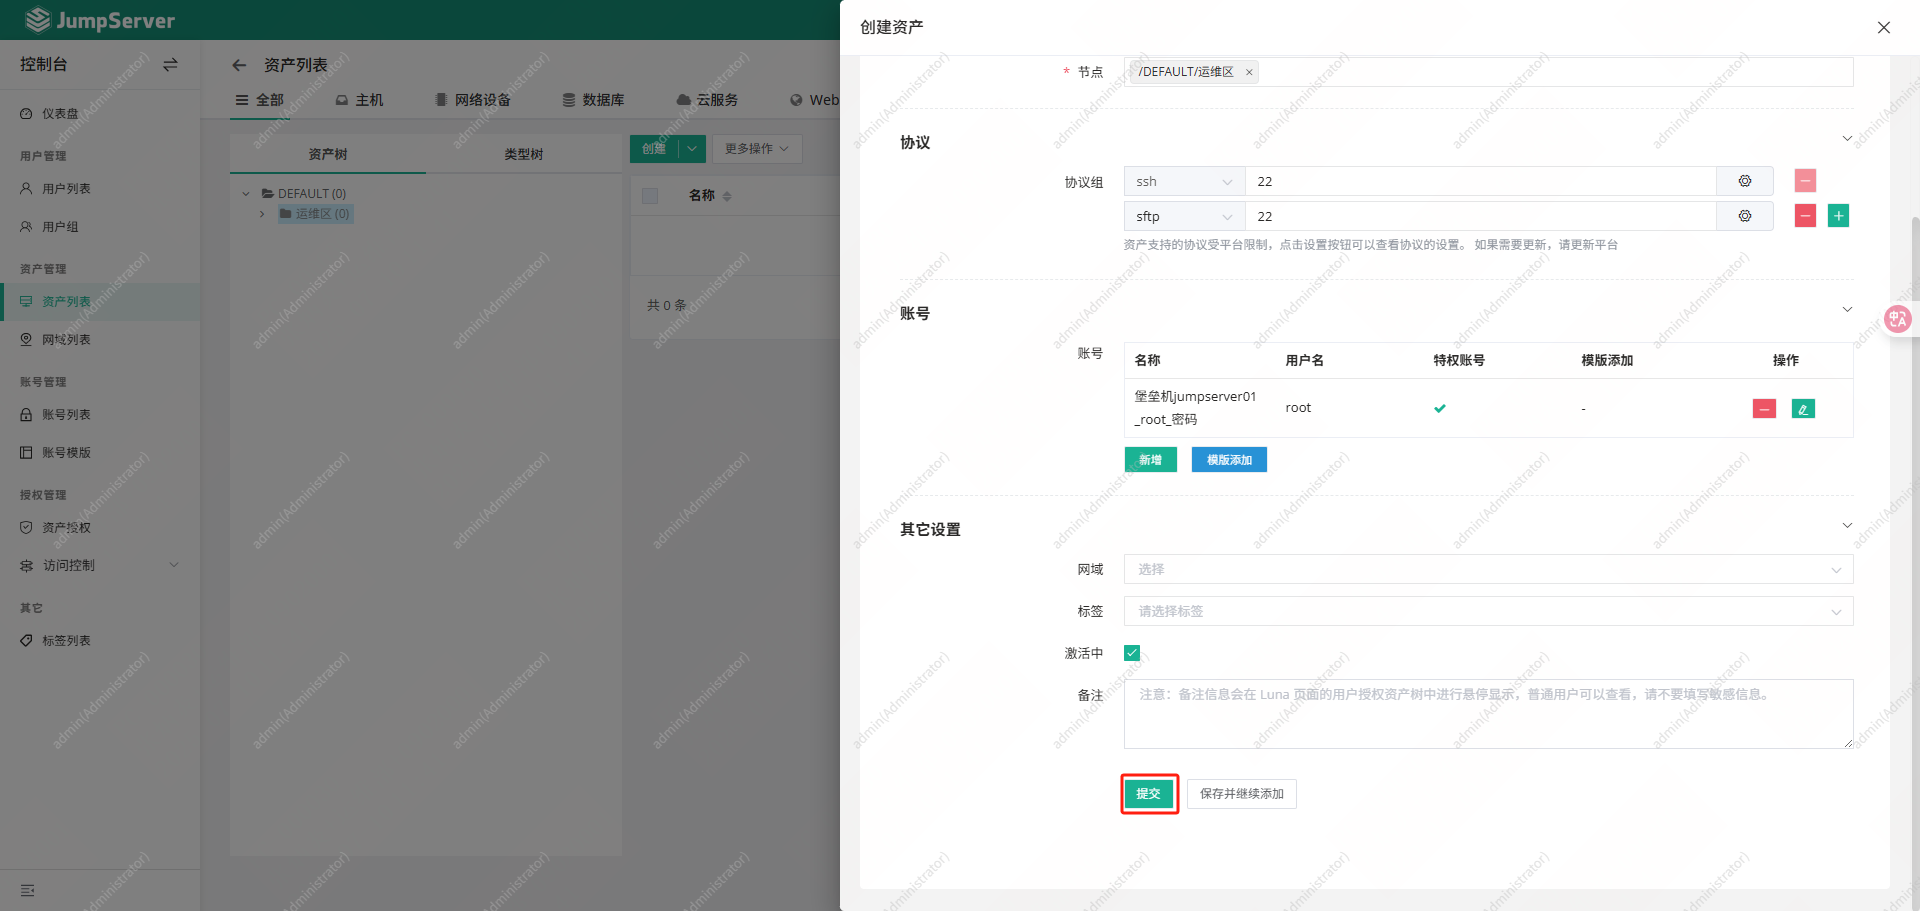Switch to the 类型树 tab
The height and width of the screenshot is (911, 1920).
(x=524, y=154)
